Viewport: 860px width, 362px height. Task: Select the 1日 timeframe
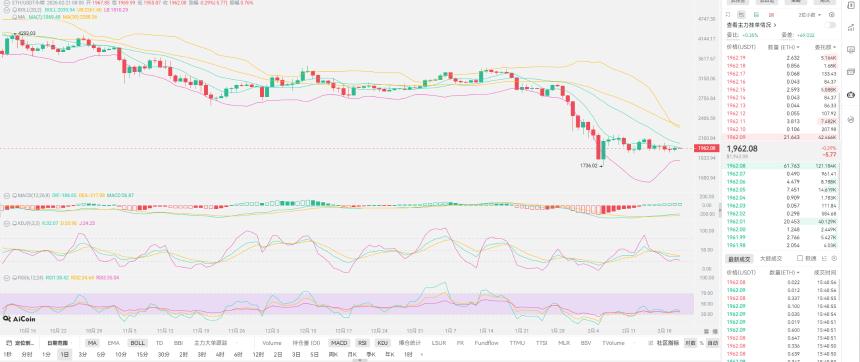[x=65, y=354]
